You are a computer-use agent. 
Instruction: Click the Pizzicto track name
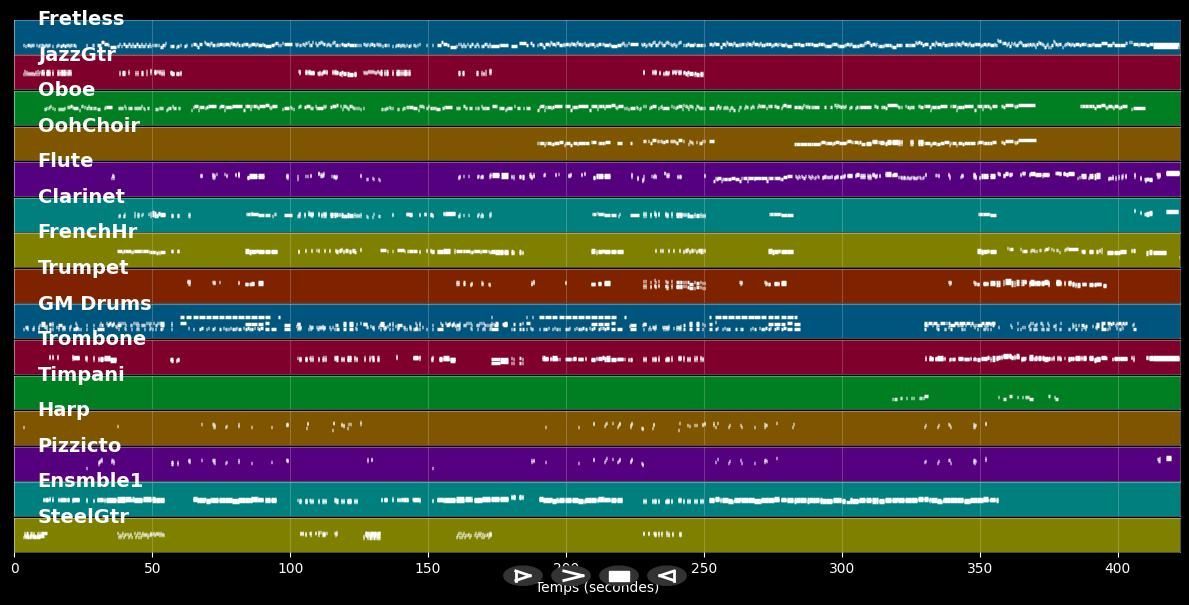(79, 446)
